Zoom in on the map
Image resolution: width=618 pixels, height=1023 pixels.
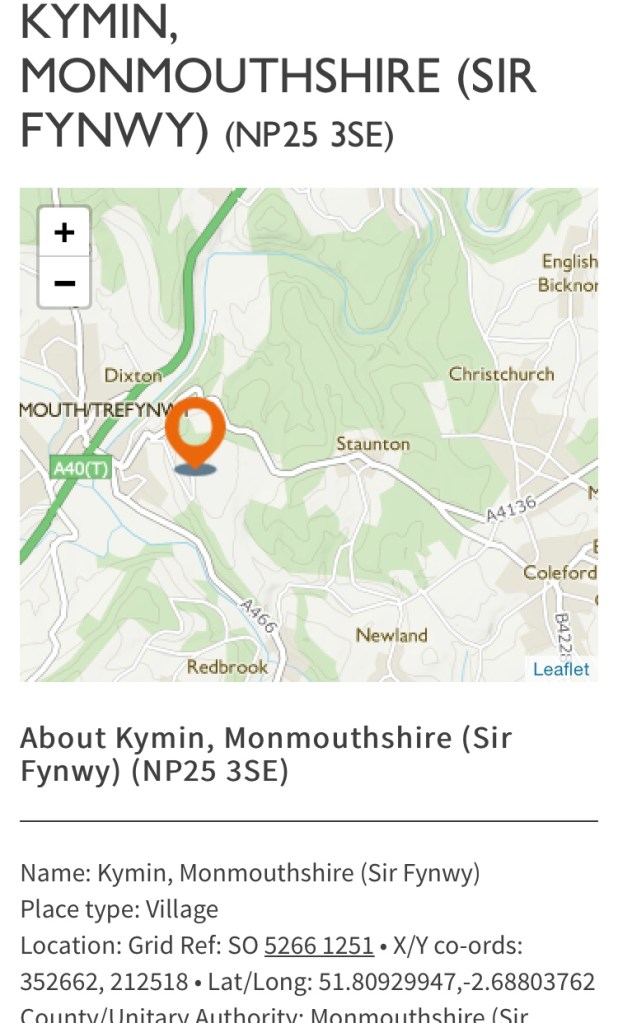(x=64, y=232)
